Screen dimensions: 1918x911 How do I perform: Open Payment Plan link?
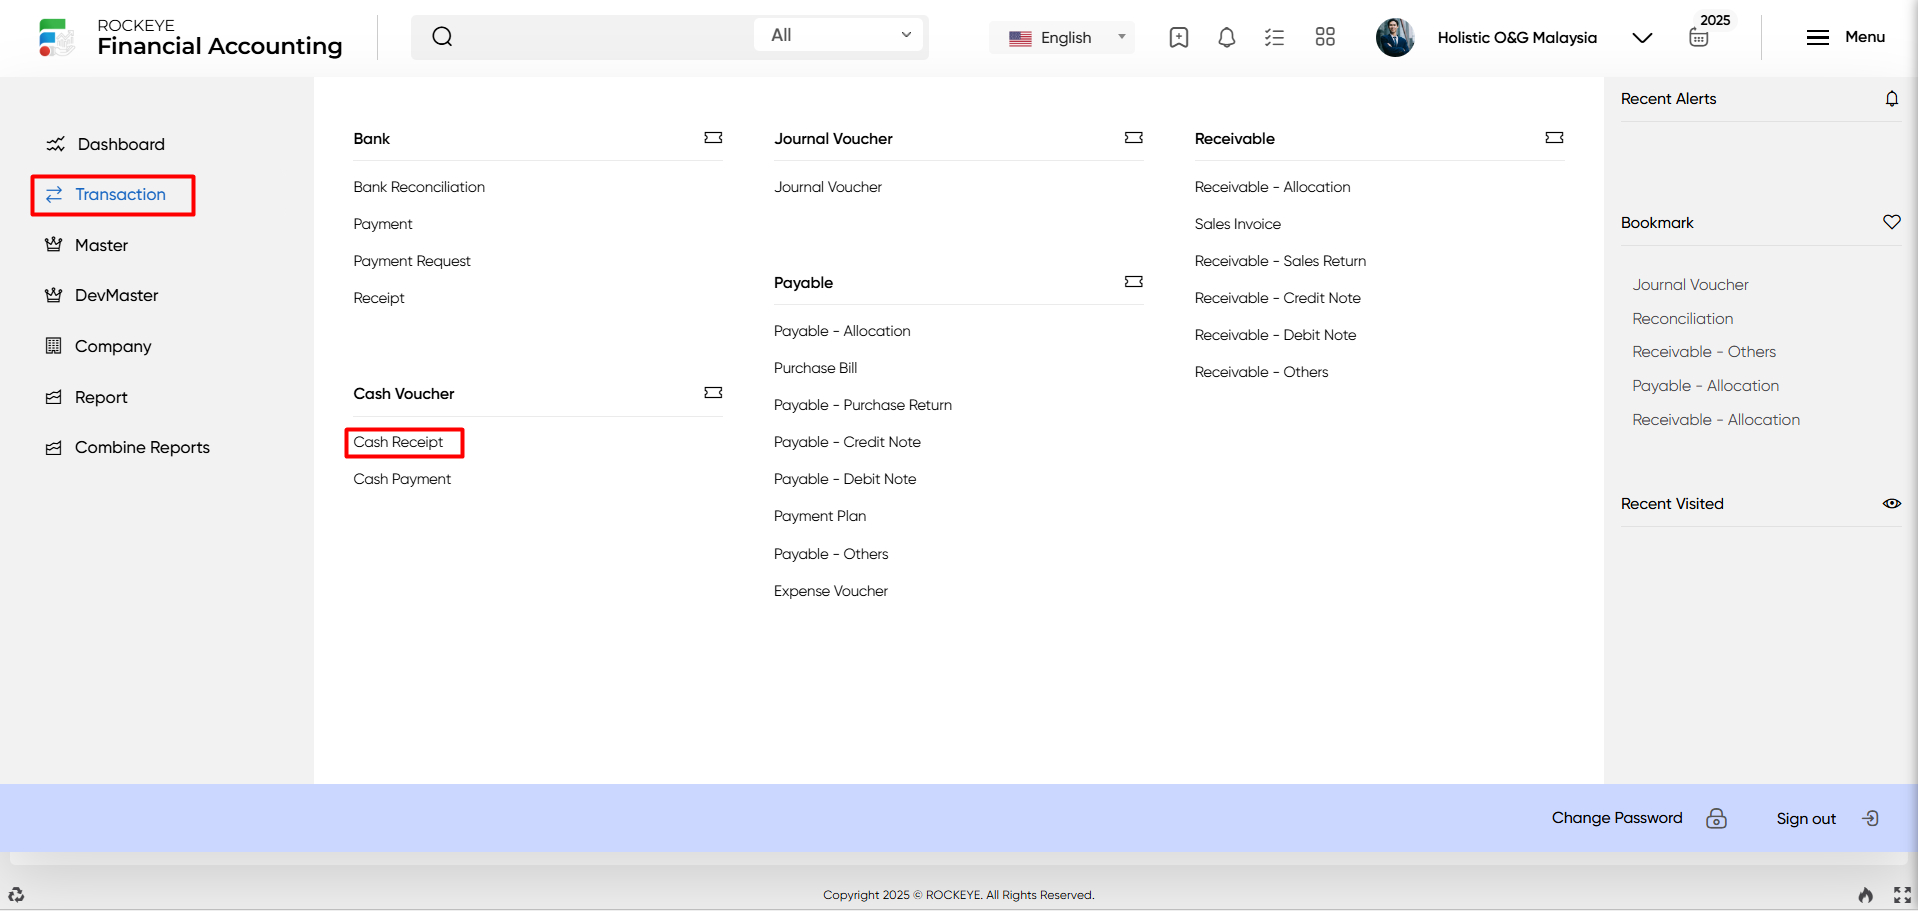(x=820, y=516)
